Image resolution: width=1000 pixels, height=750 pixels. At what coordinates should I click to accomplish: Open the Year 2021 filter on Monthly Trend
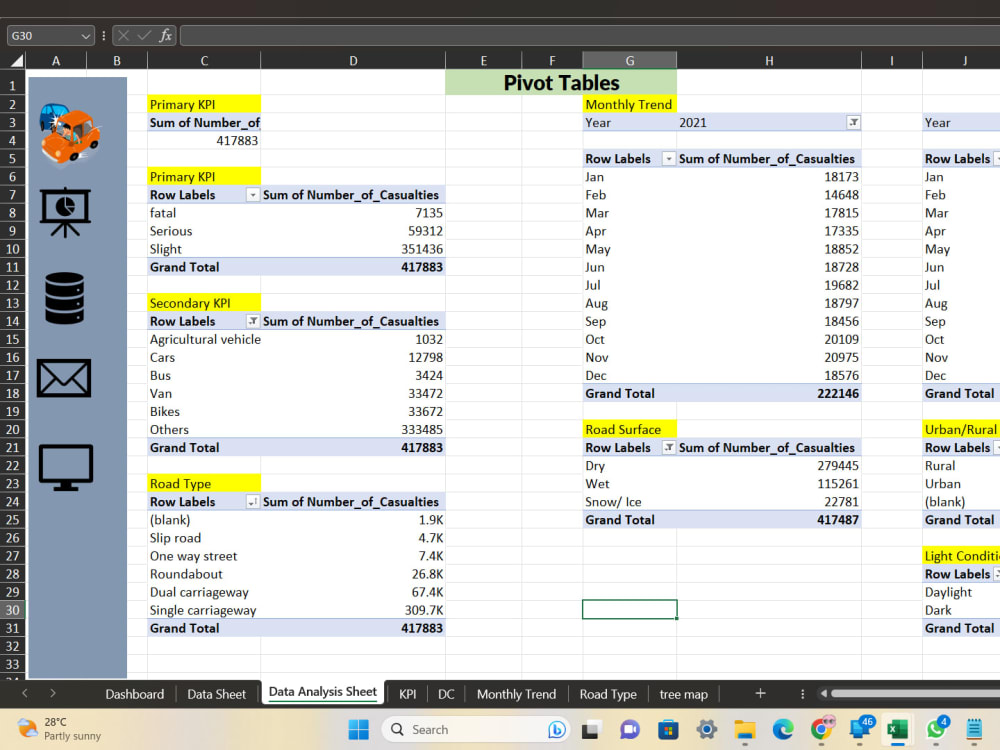pyautogui.click(x=851, y=122)
